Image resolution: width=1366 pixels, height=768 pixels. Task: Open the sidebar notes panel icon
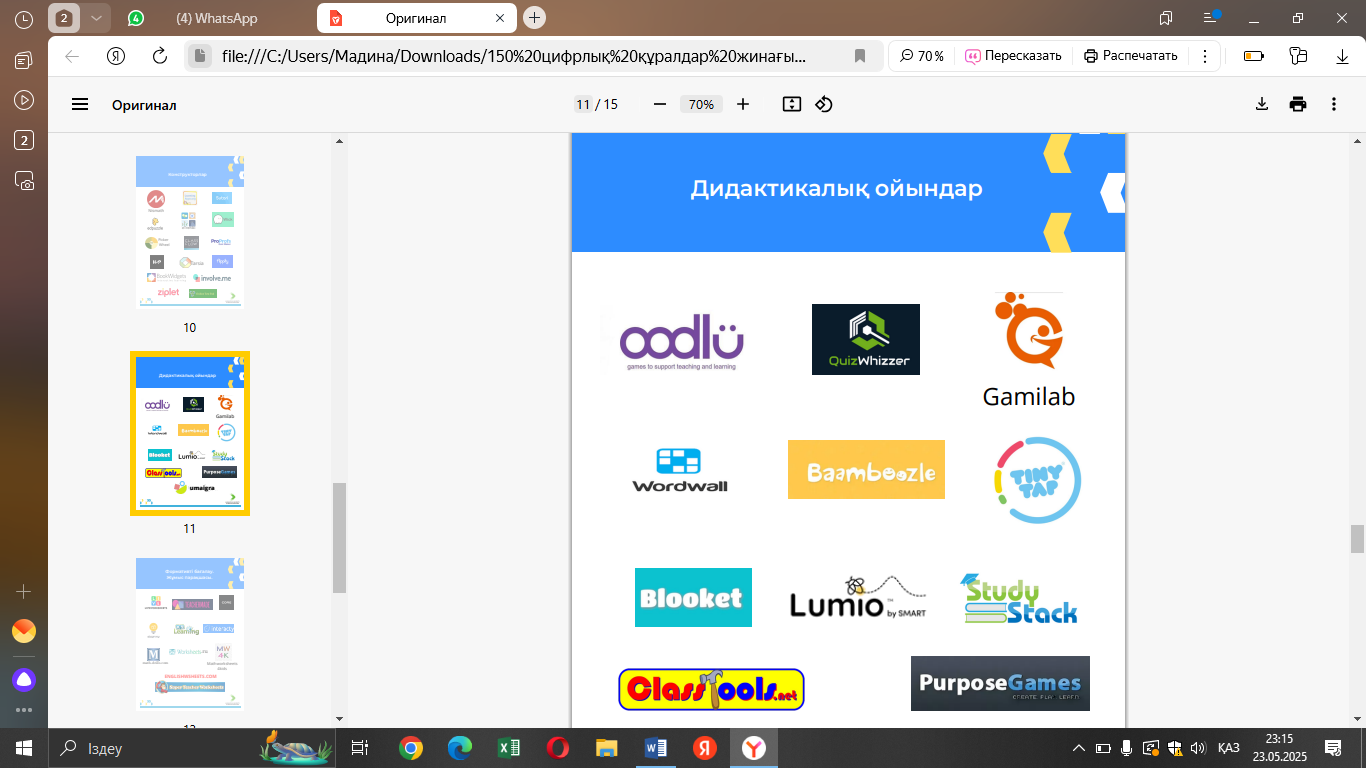(25, 60)
